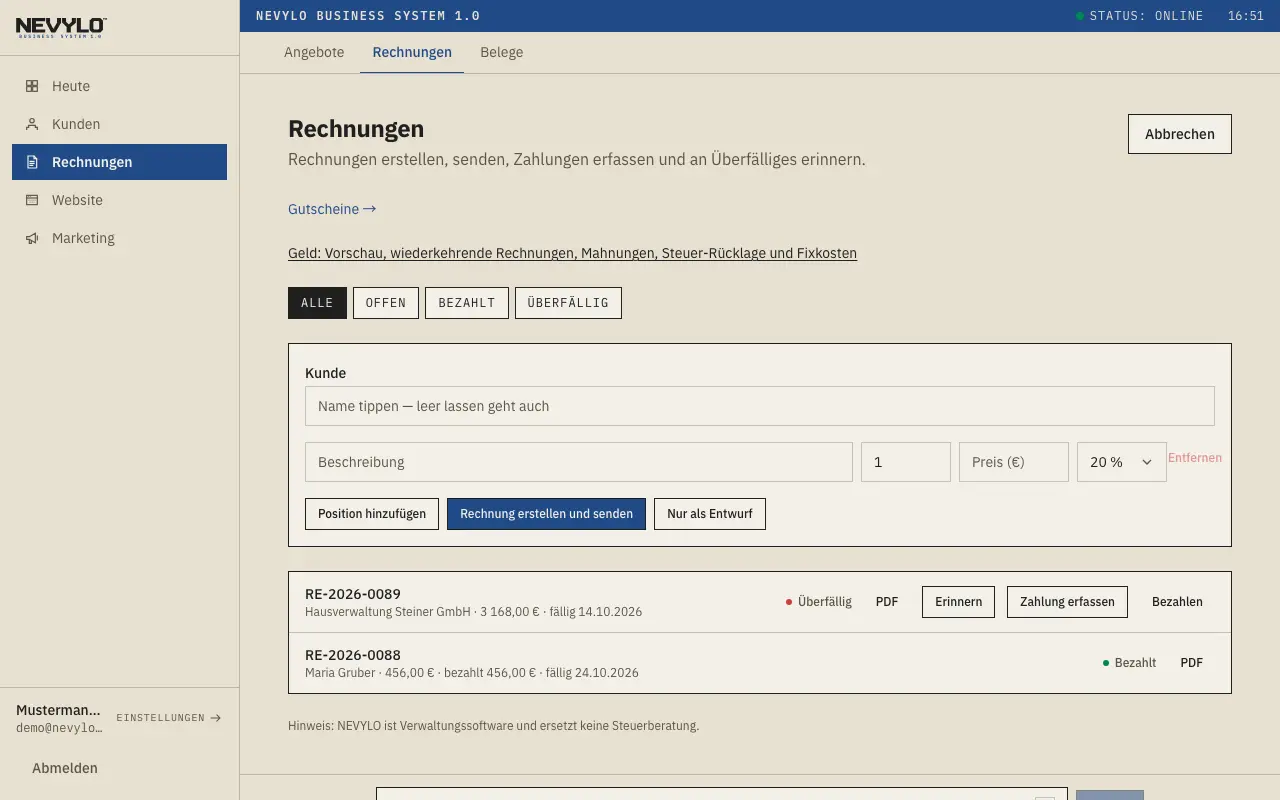Click the Website browser icon
1280x800 pixels.
[x=32, y=200]
